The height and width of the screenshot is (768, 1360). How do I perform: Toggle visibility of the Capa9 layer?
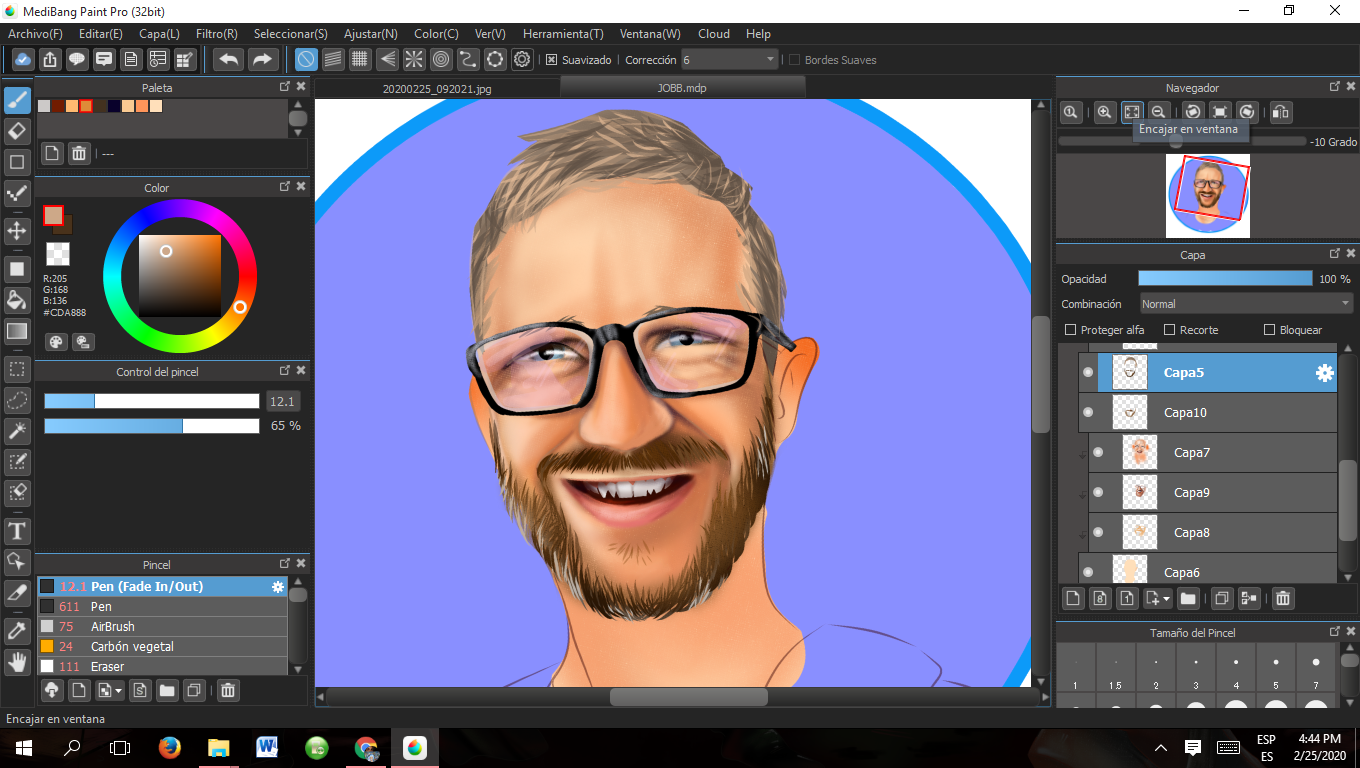(x=1098, y=492)
